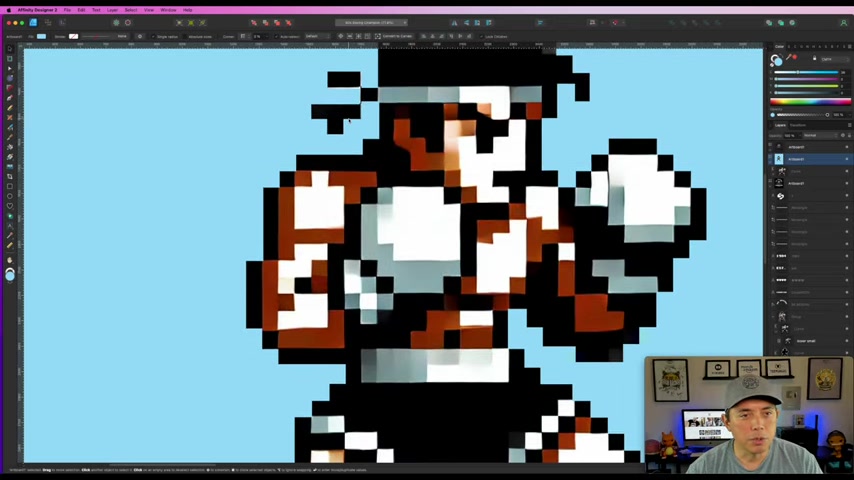The height and width of the screenshot is (480, 854).
Task: Click the blue Fill color swatch
Action: [41, 37]
